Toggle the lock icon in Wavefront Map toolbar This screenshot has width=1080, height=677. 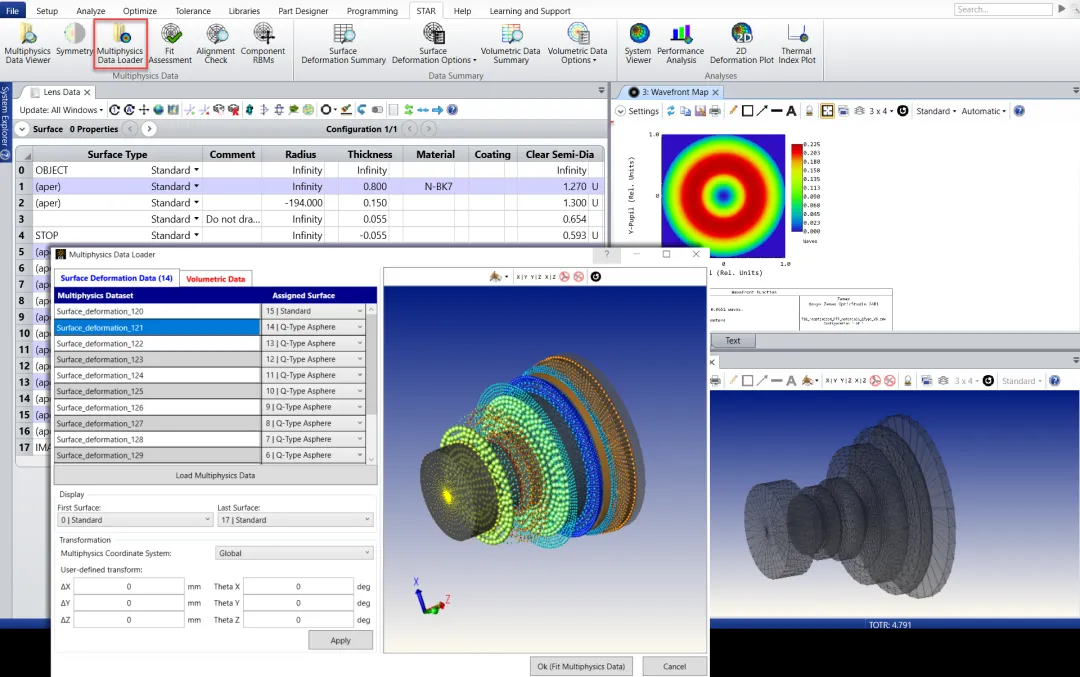tap(809, 111)
